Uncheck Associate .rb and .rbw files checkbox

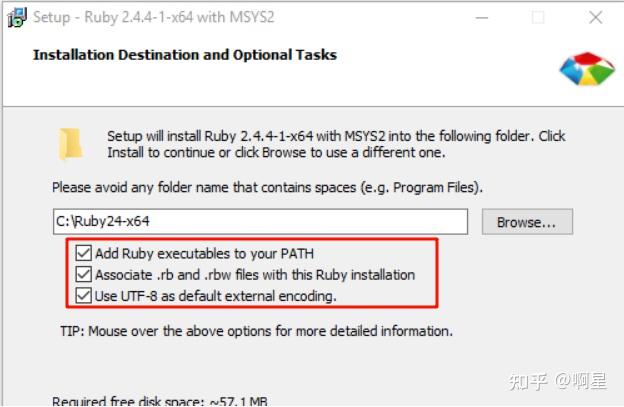click(x=83, y=274)
